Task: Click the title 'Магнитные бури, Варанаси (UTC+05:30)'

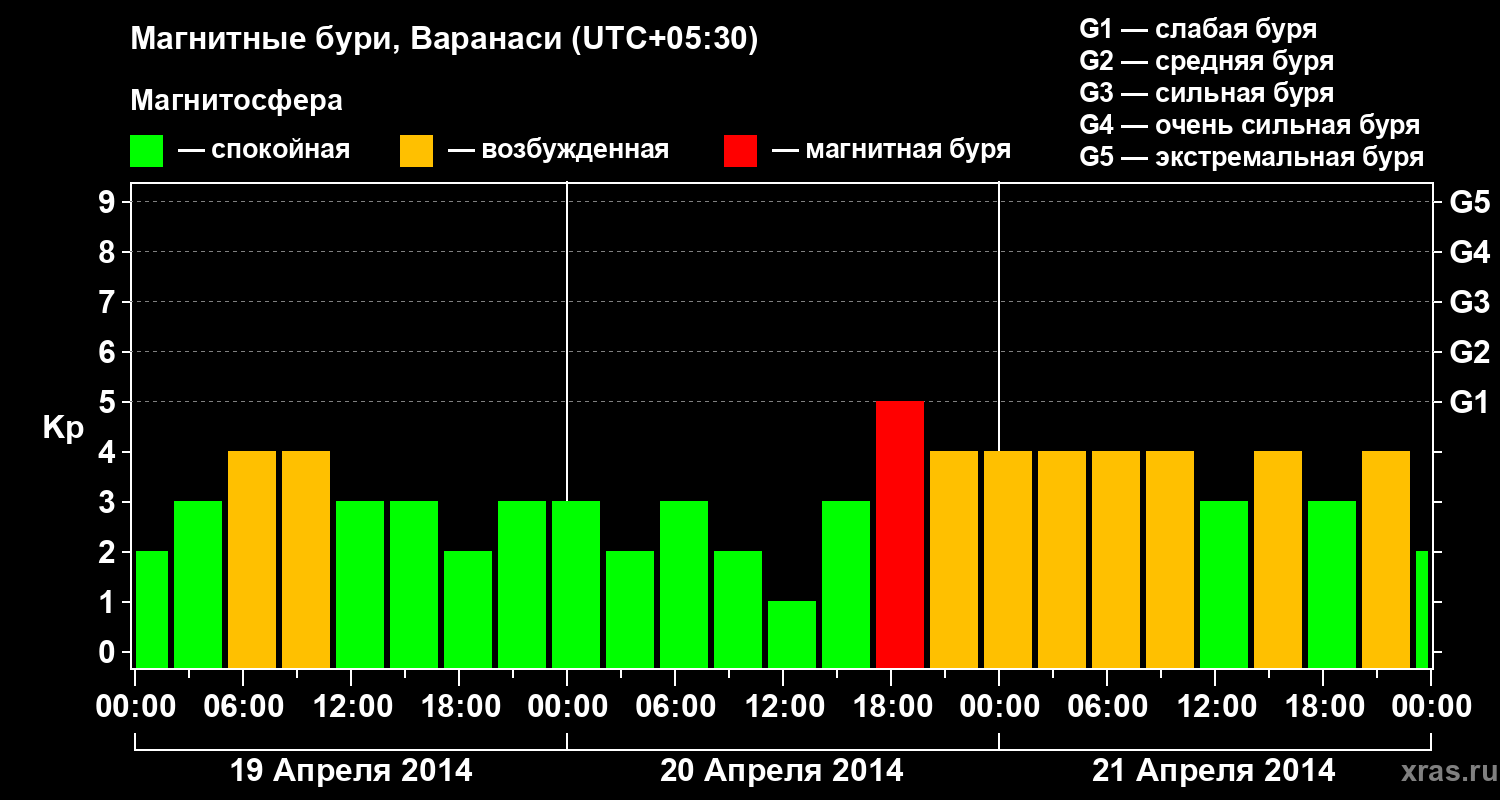Action: 444,40
